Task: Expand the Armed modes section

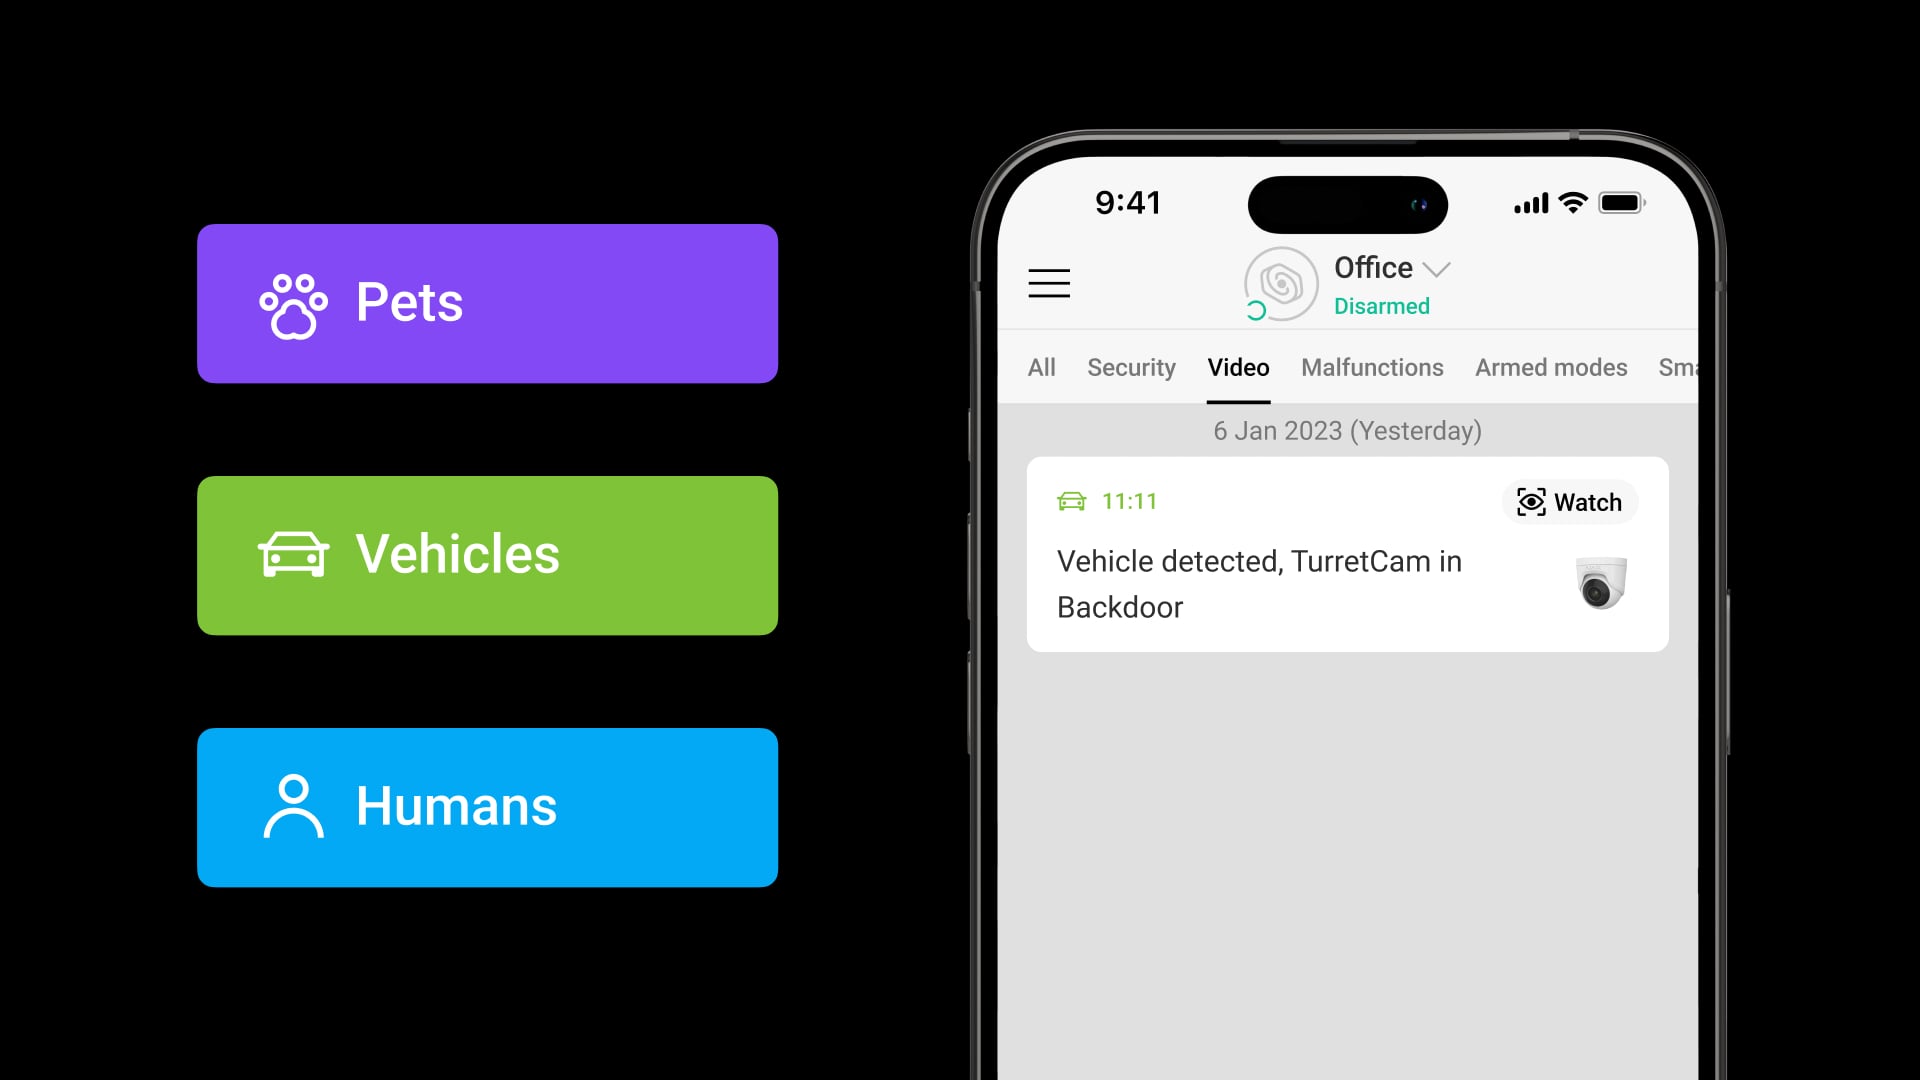Action: (1551, 367)
